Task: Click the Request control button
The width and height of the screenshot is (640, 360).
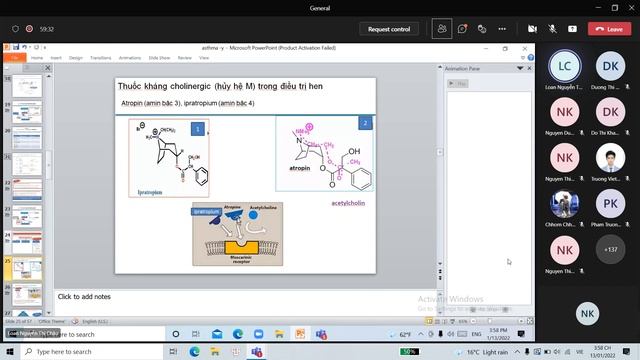Action: tap(389, 29)
